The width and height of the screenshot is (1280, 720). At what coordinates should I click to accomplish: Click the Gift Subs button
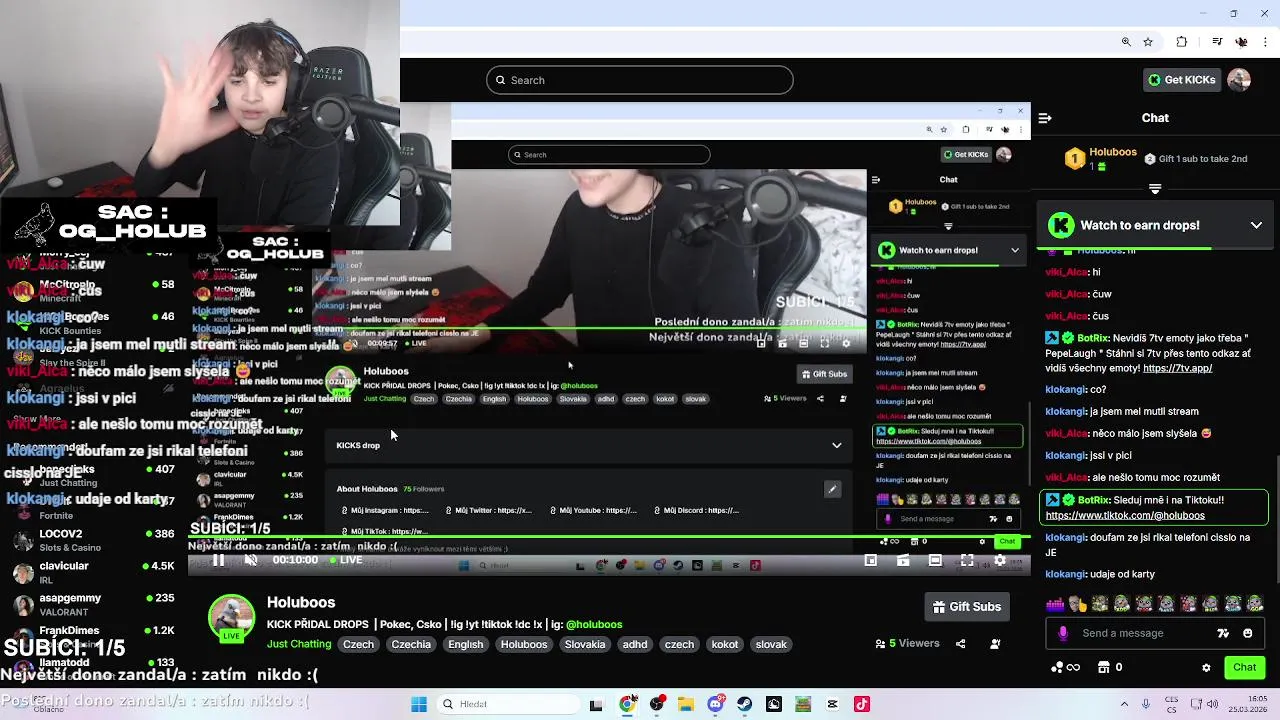[966, 606]
